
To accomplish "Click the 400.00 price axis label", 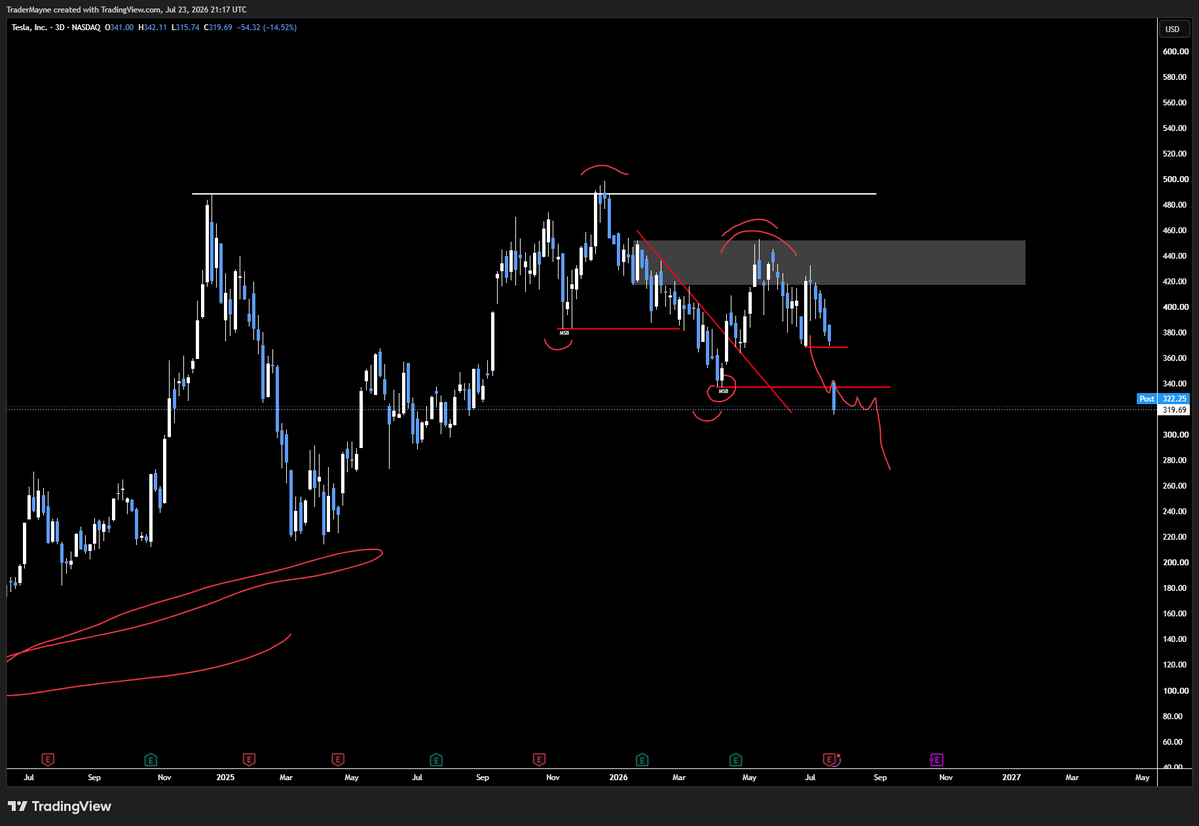I will tap(1175, 307).
